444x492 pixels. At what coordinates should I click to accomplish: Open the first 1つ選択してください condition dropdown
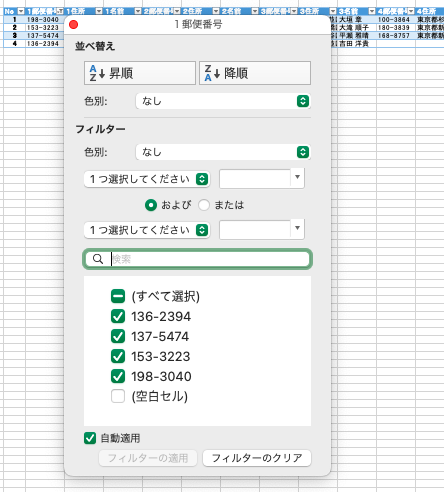click(147, 179)
